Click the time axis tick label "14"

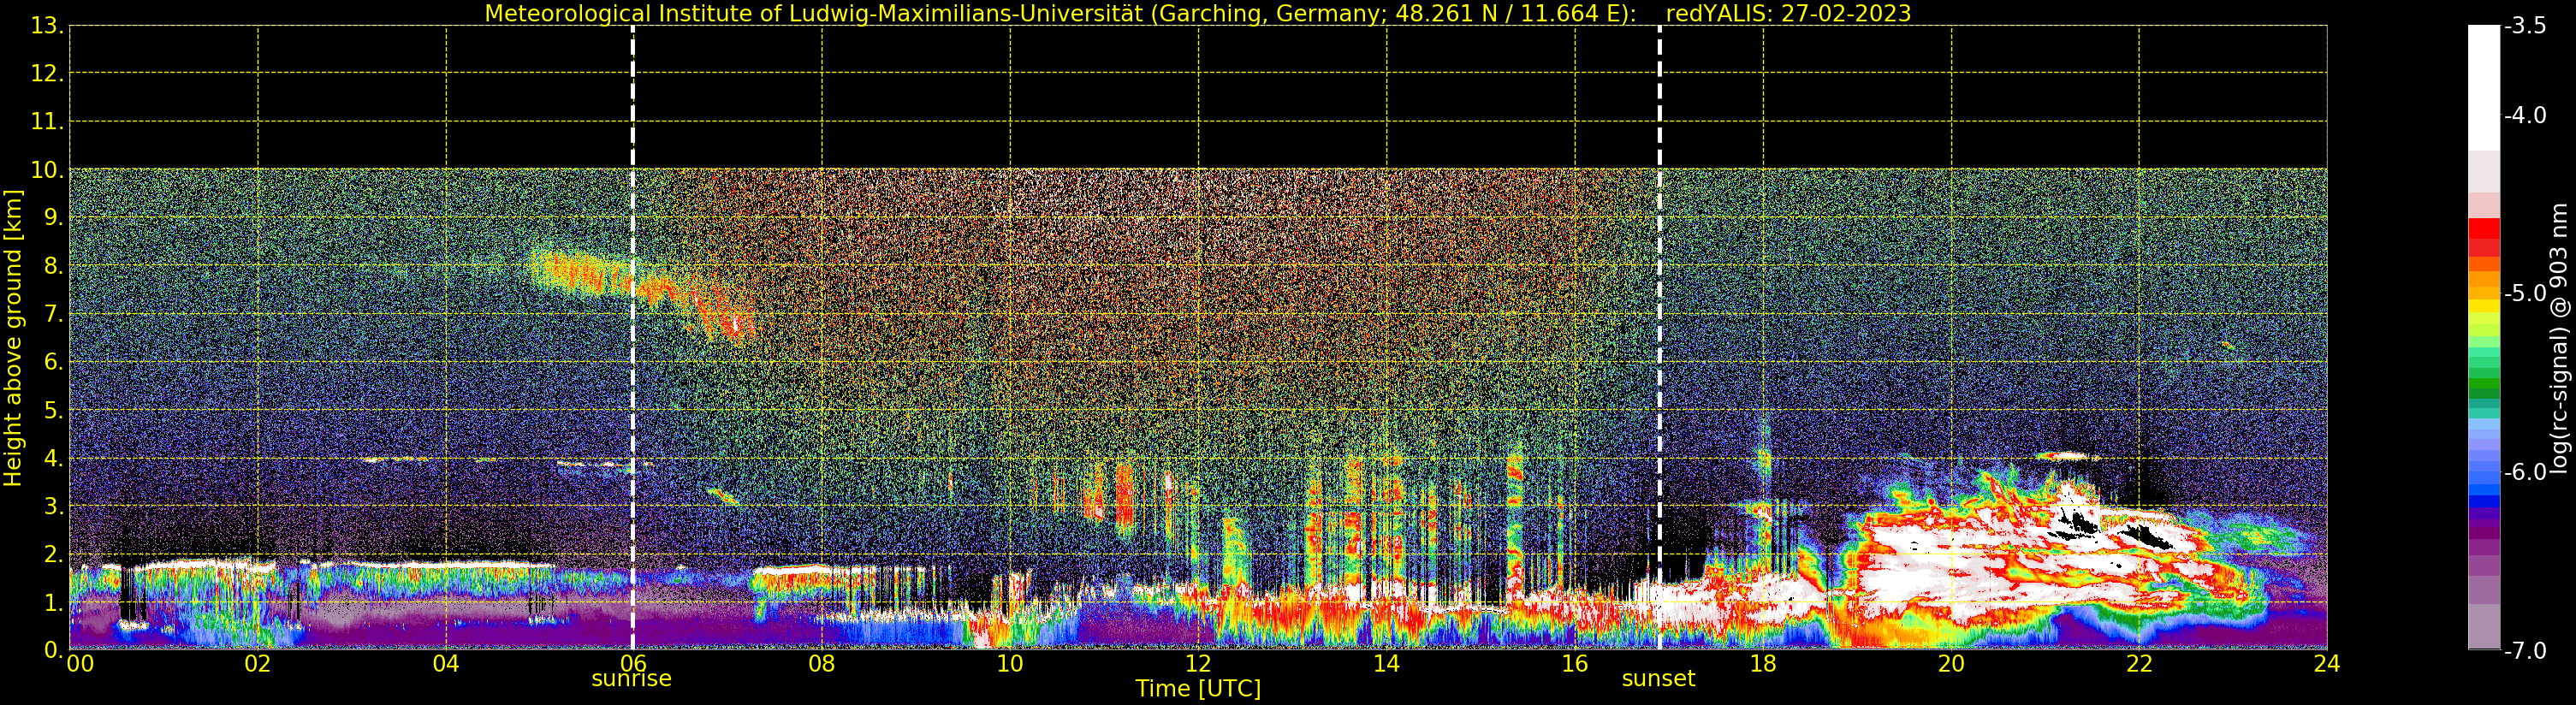click(x=1386, y=663)
